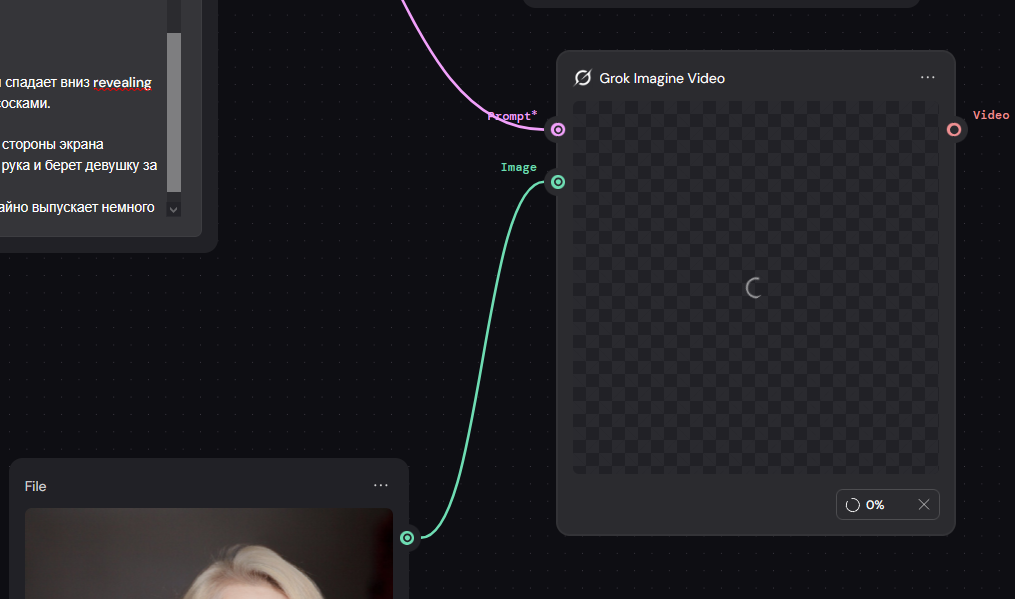Click the progress spinner icon beside 0%
Viewport: 1015px width, 599px height.
click(x=853, y=505)
